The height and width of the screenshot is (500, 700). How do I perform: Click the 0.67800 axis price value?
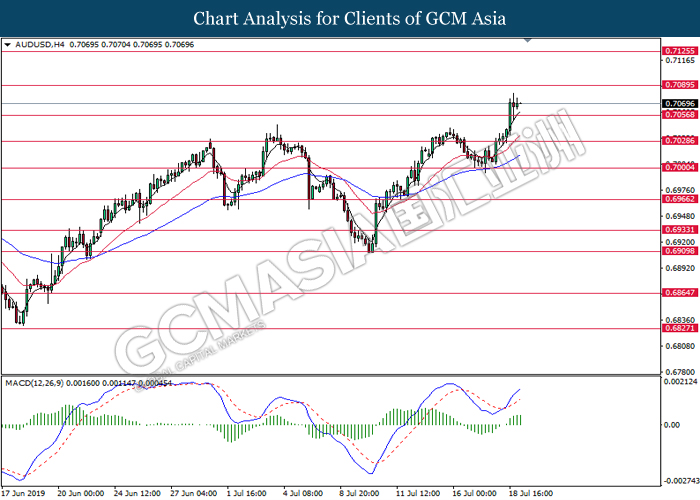pyautogui.click(x=680, y=372)
